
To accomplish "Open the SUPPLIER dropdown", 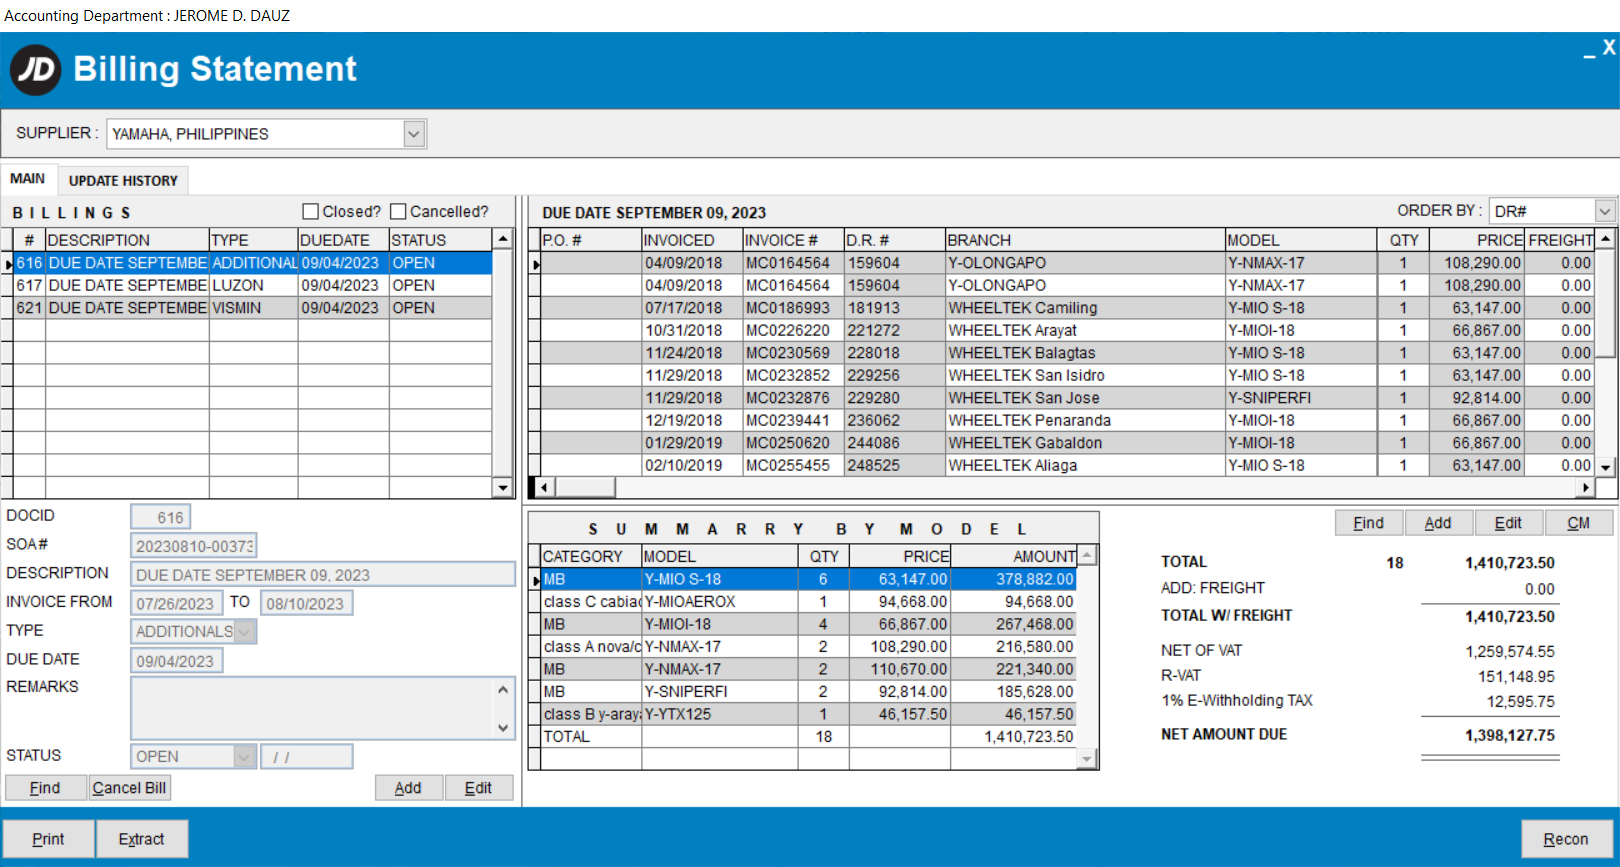I will (x=414, y=134).
